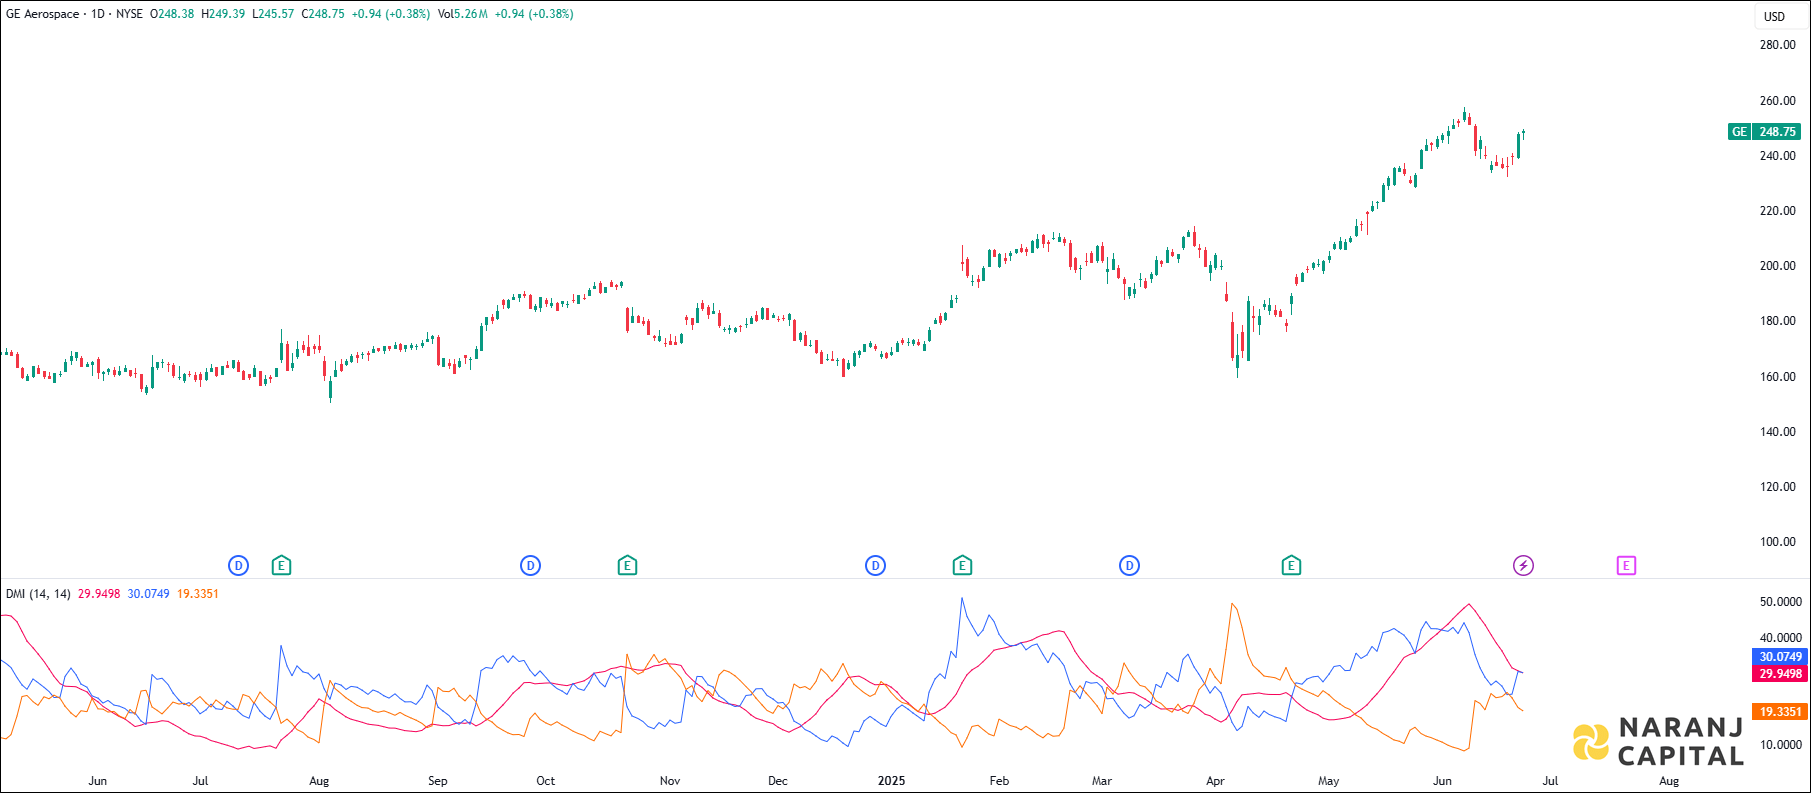Click the blue 30.0749 scale tag

[x=1780, y=657]
